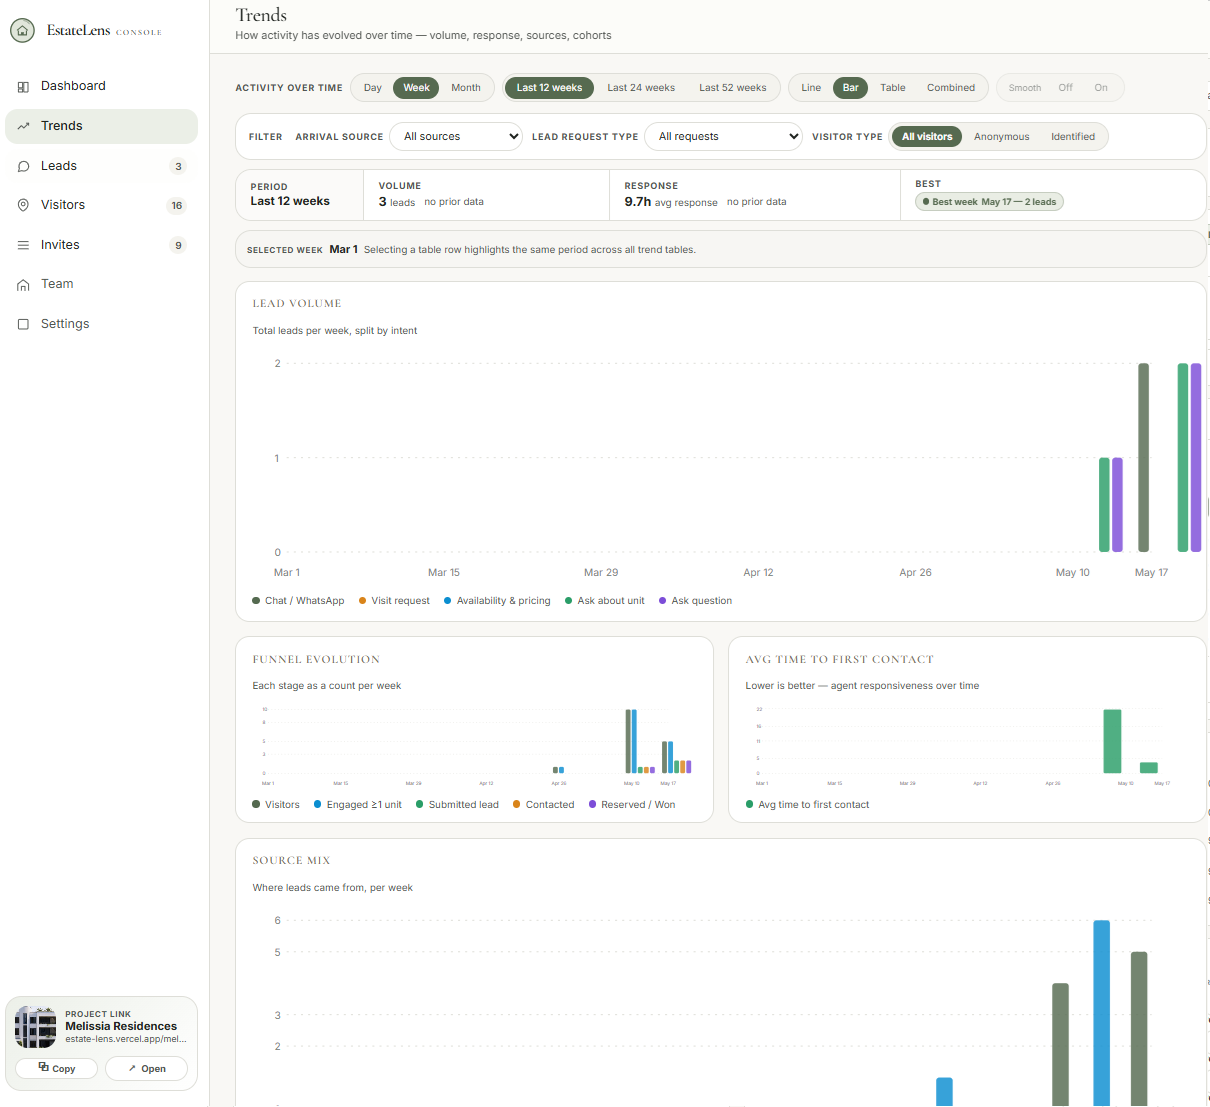Click the arrow icon in Open button

(x=132, y=1068)
